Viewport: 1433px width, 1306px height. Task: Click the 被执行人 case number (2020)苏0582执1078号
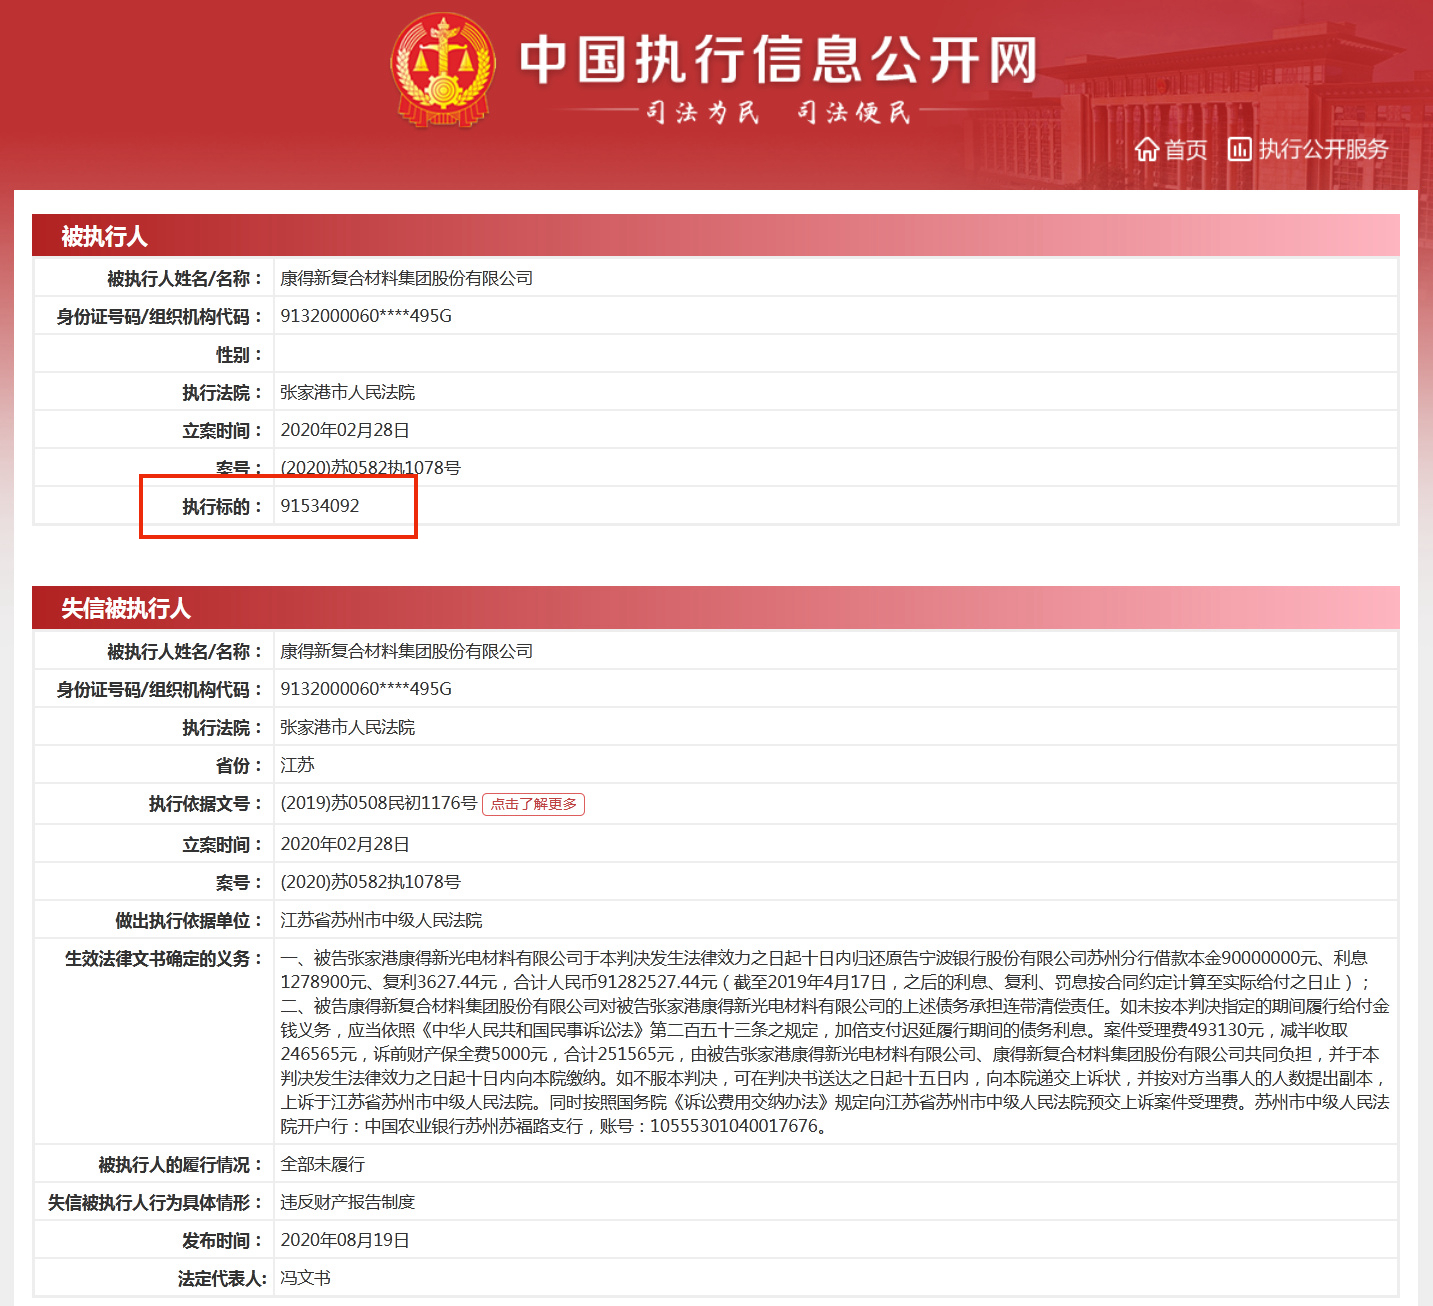coord(370,468)
